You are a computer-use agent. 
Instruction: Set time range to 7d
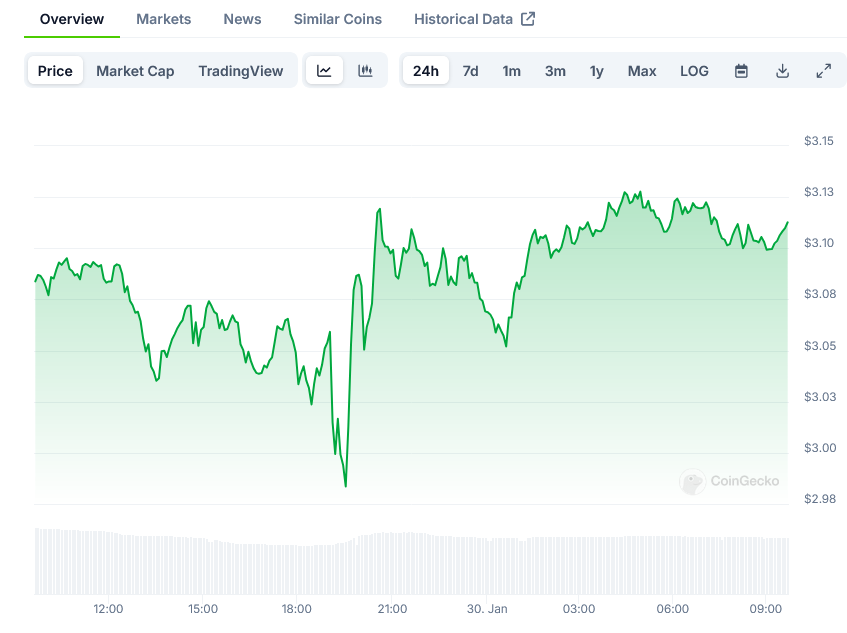470,71
